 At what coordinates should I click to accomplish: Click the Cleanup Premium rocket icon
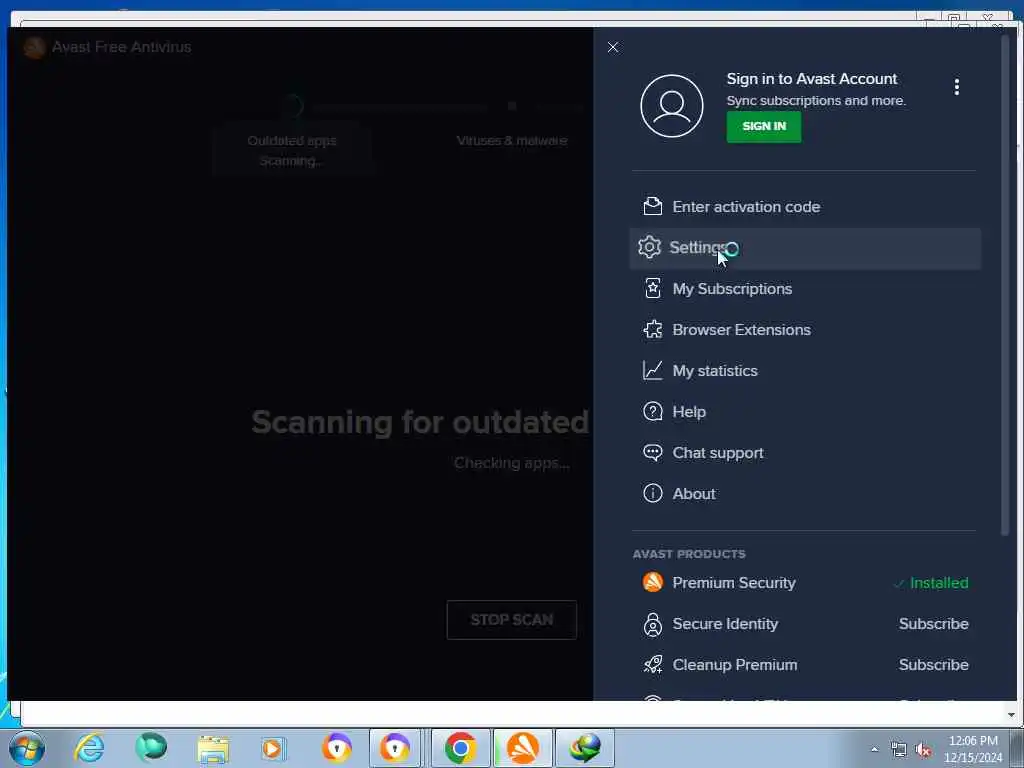pyautogui.click(x=652, y=664)
